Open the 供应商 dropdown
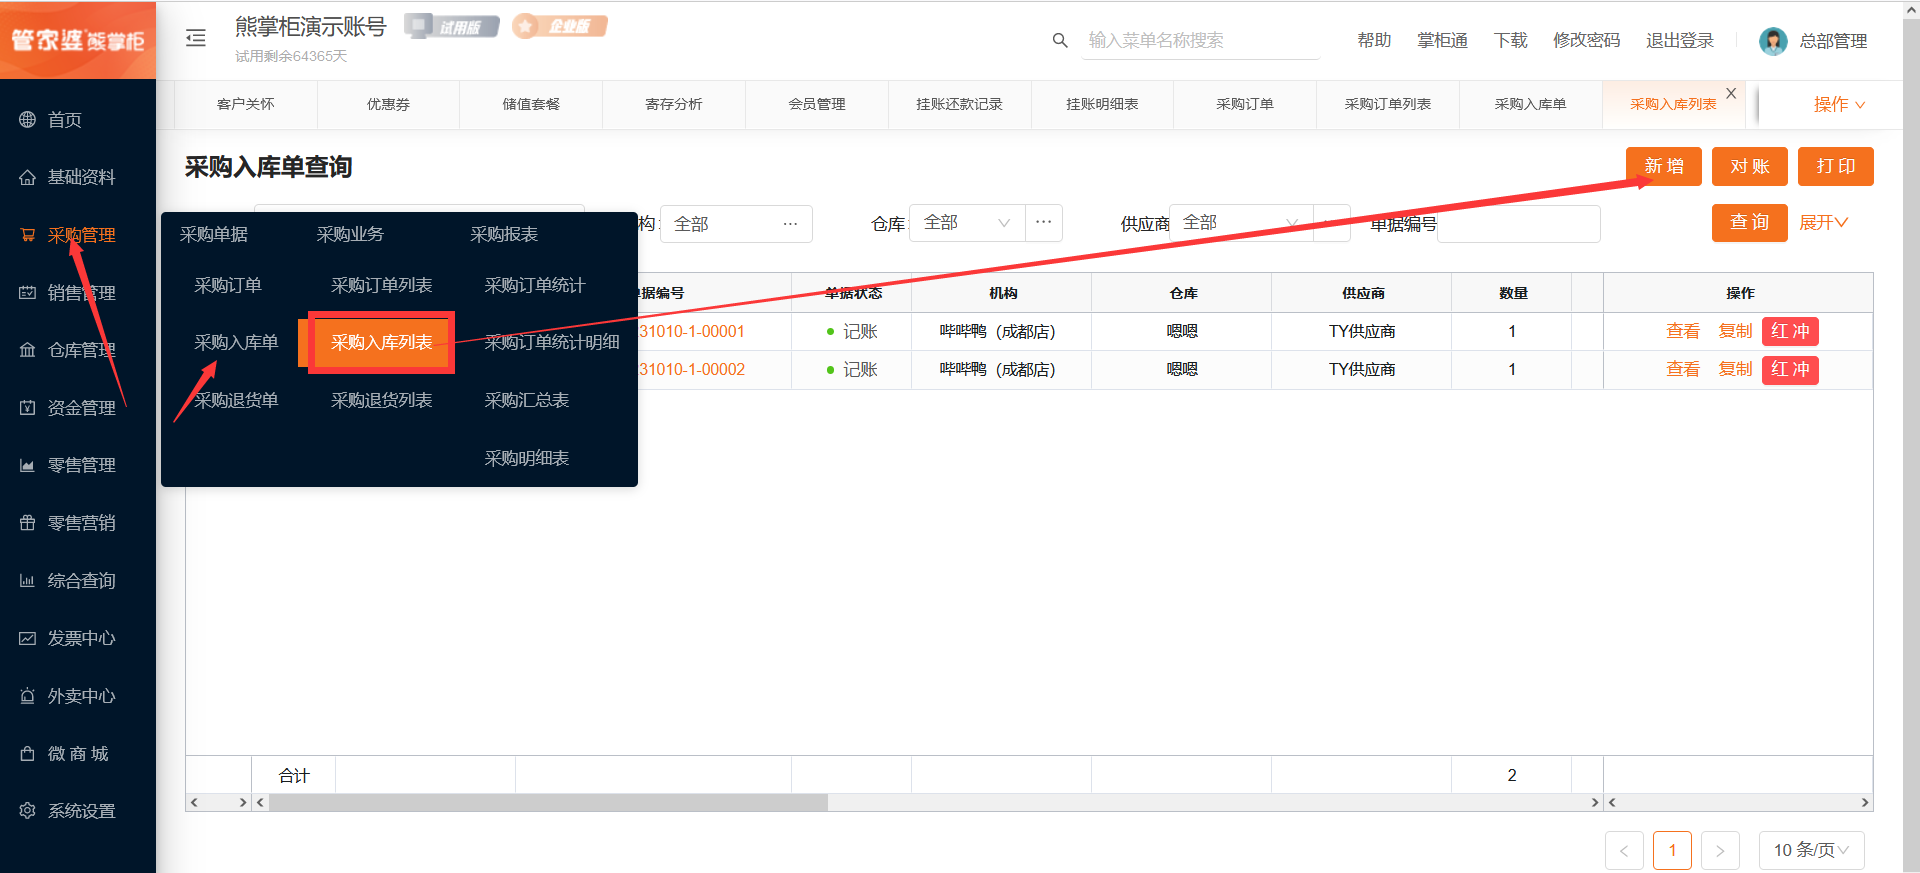The width and height of the screenshot is (1920, 873). [1240, 222]
